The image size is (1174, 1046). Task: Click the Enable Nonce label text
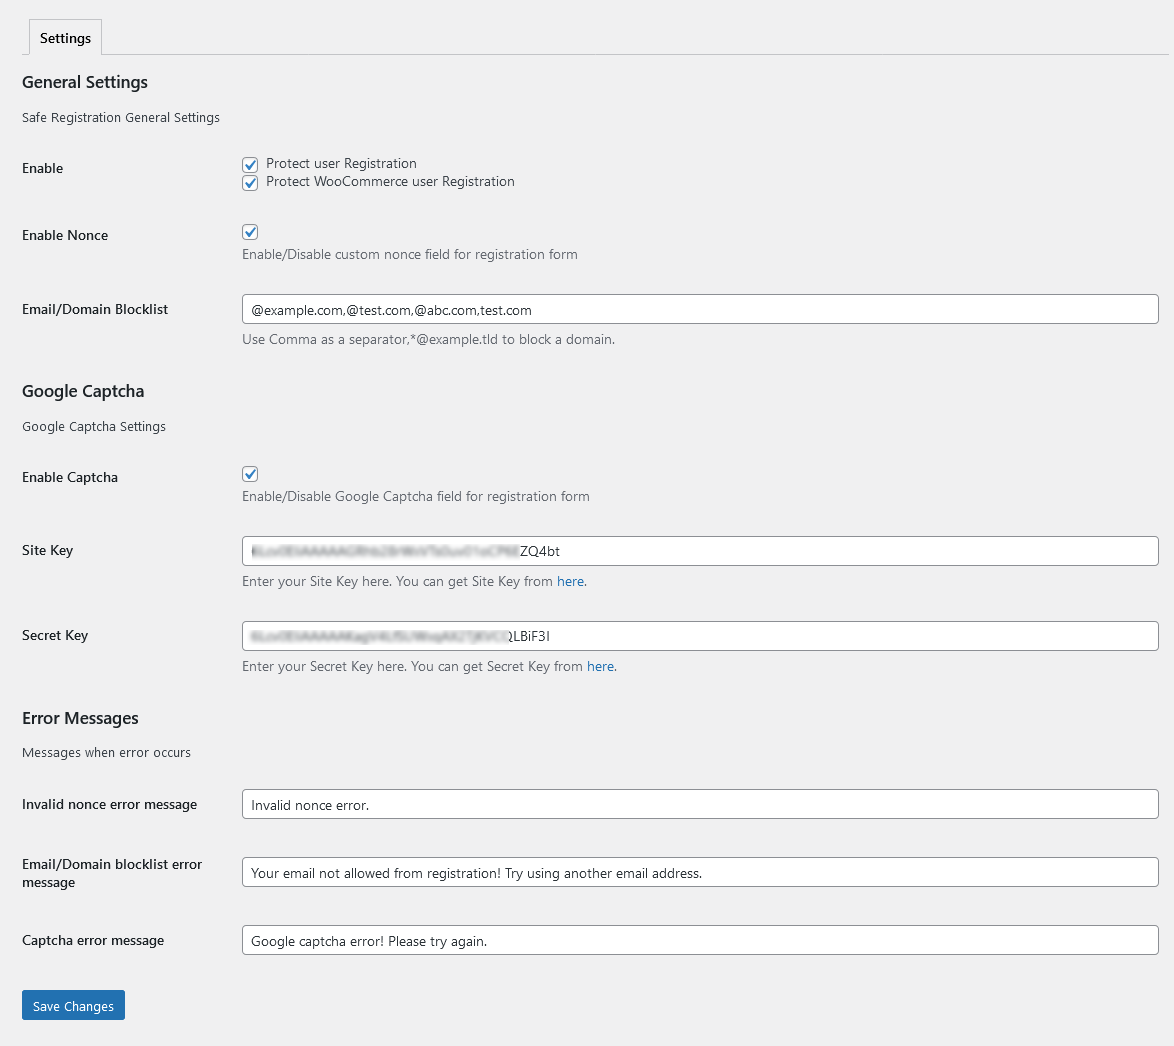pos(64,235)
